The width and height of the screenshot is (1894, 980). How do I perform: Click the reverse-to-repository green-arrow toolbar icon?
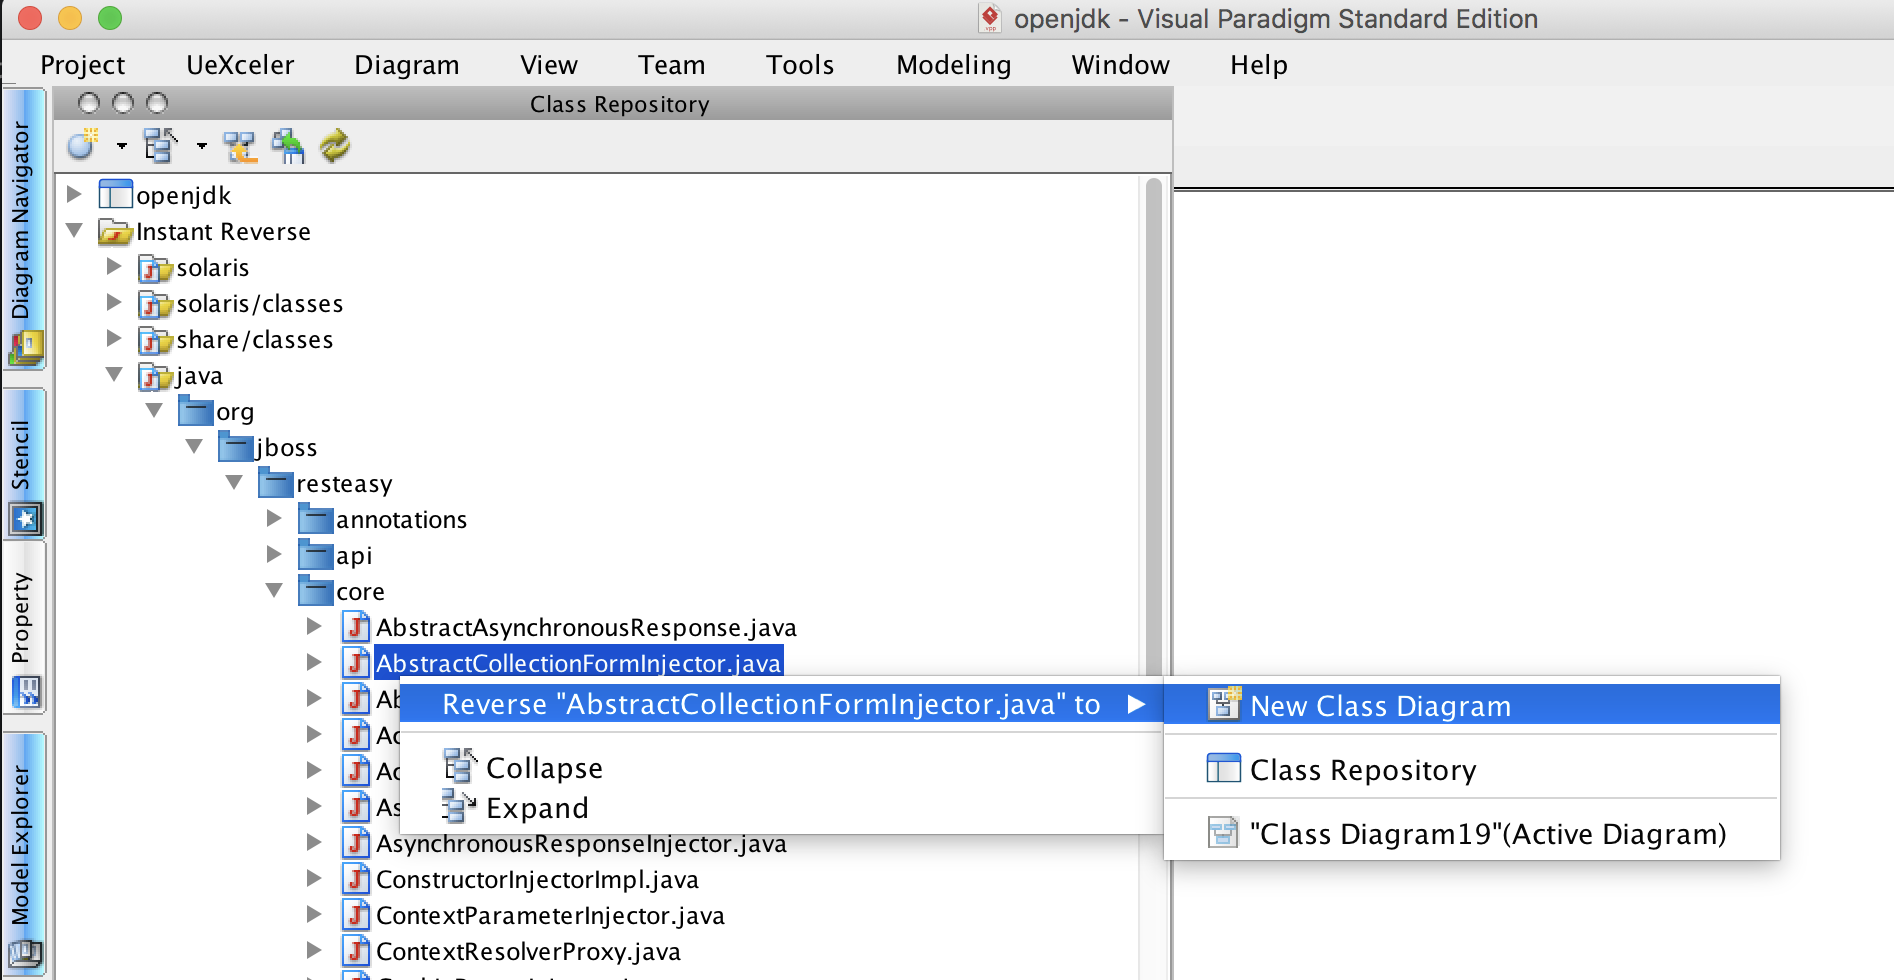288,146
